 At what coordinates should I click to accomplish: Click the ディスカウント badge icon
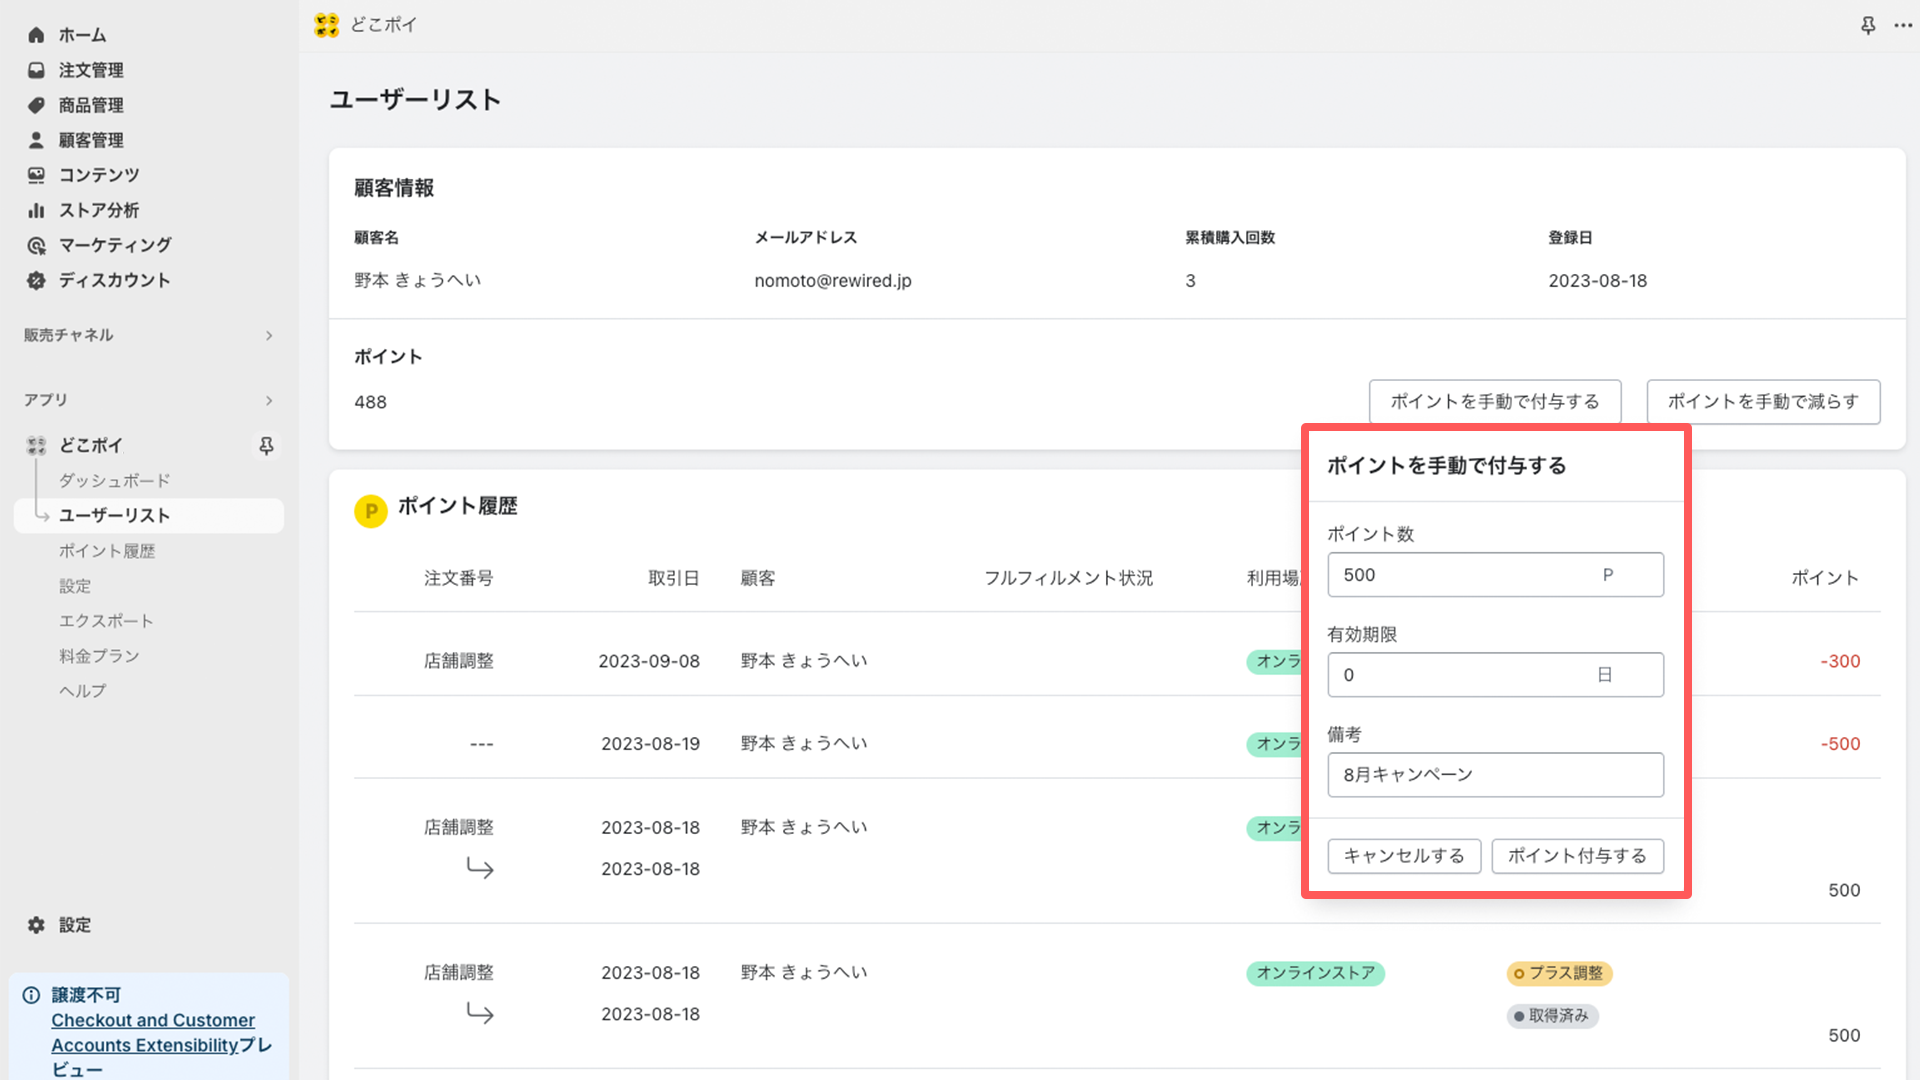pos(36,280)
